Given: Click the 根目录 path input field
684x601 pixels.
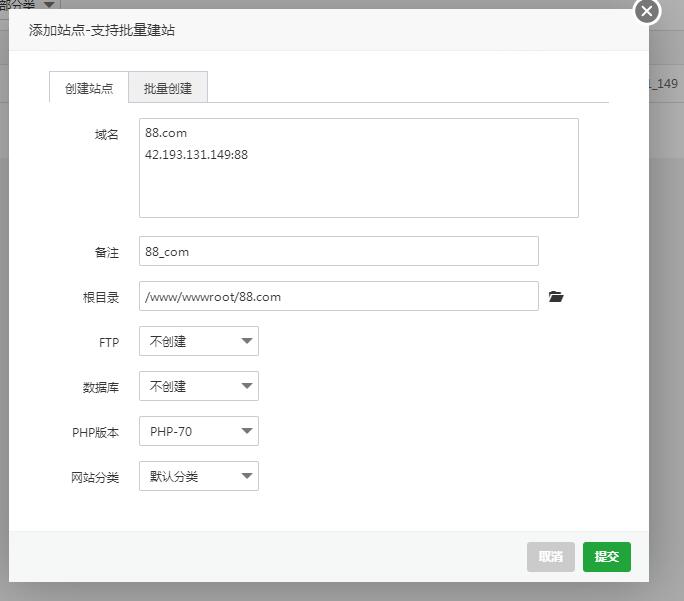Looking at the screenshot, I should 338,296.
